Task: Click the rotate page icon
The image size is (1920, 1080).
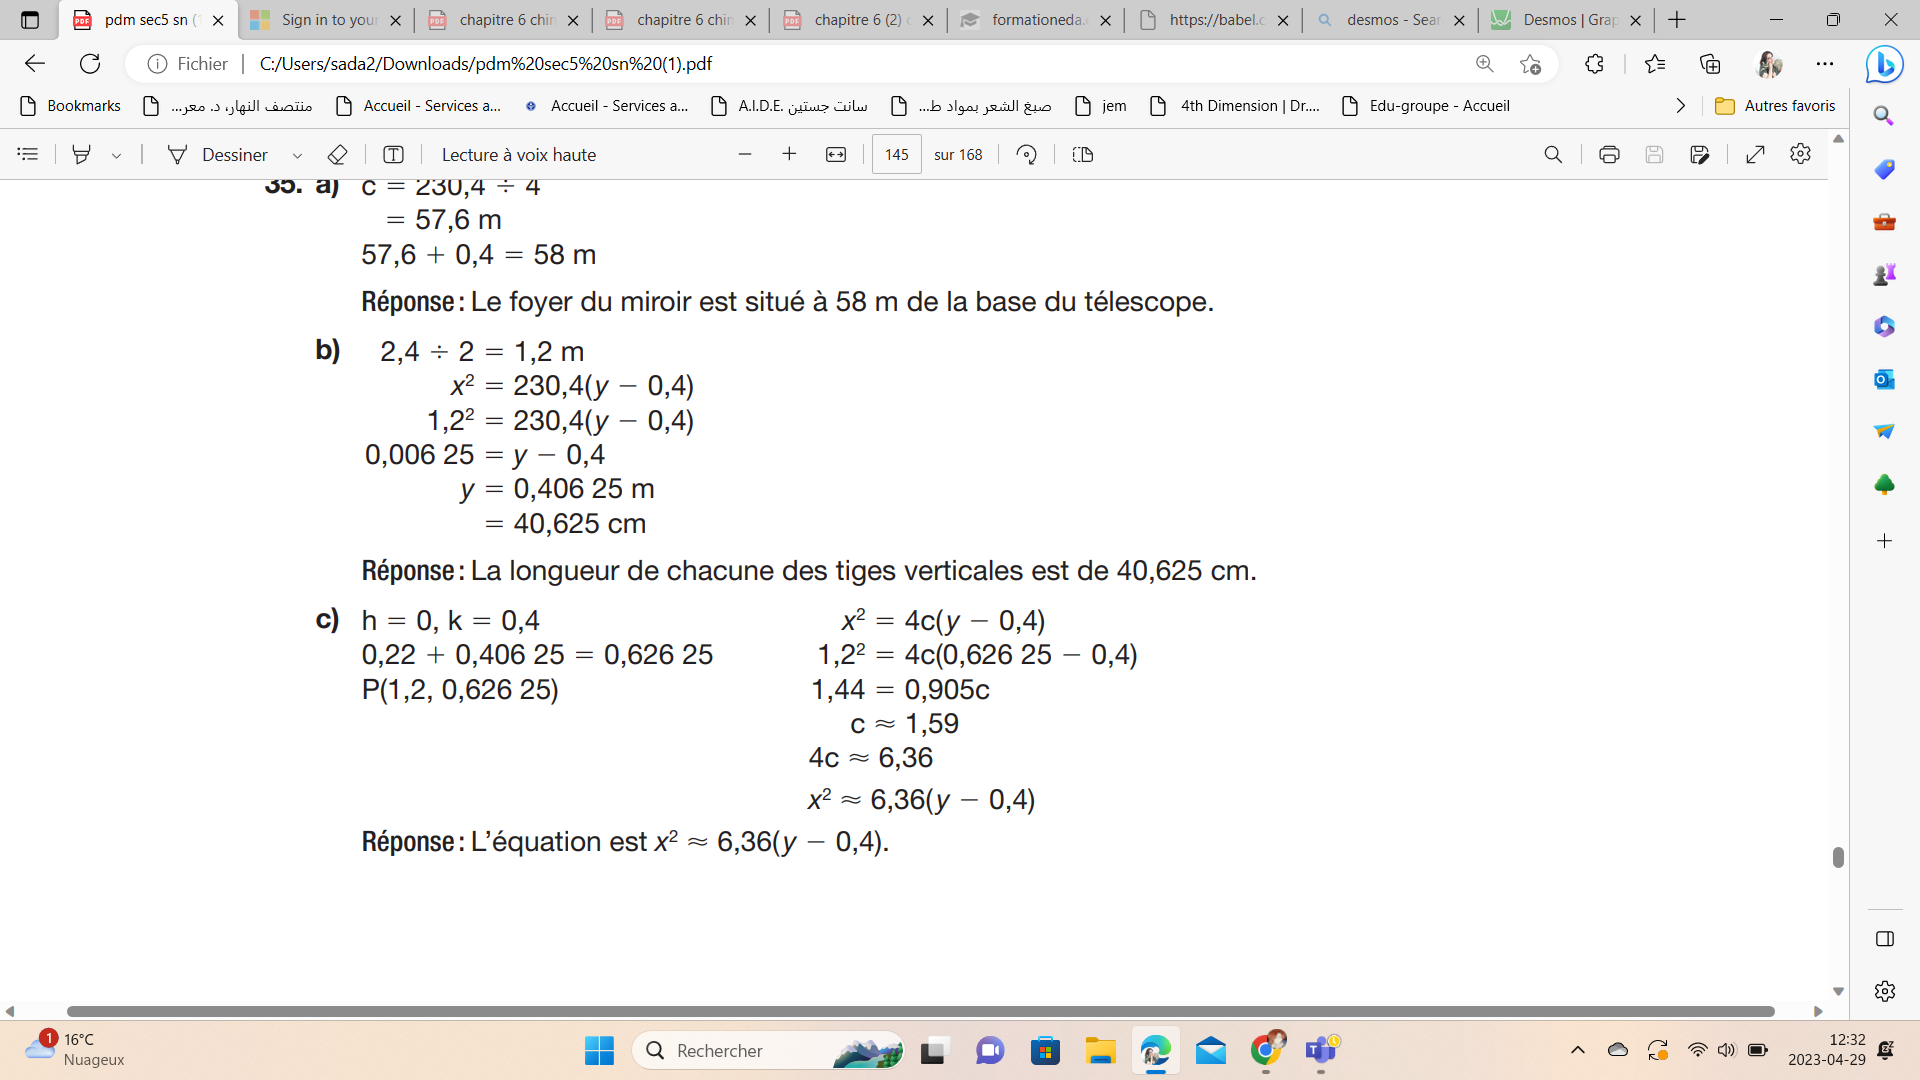Action: coord(1026,154)
